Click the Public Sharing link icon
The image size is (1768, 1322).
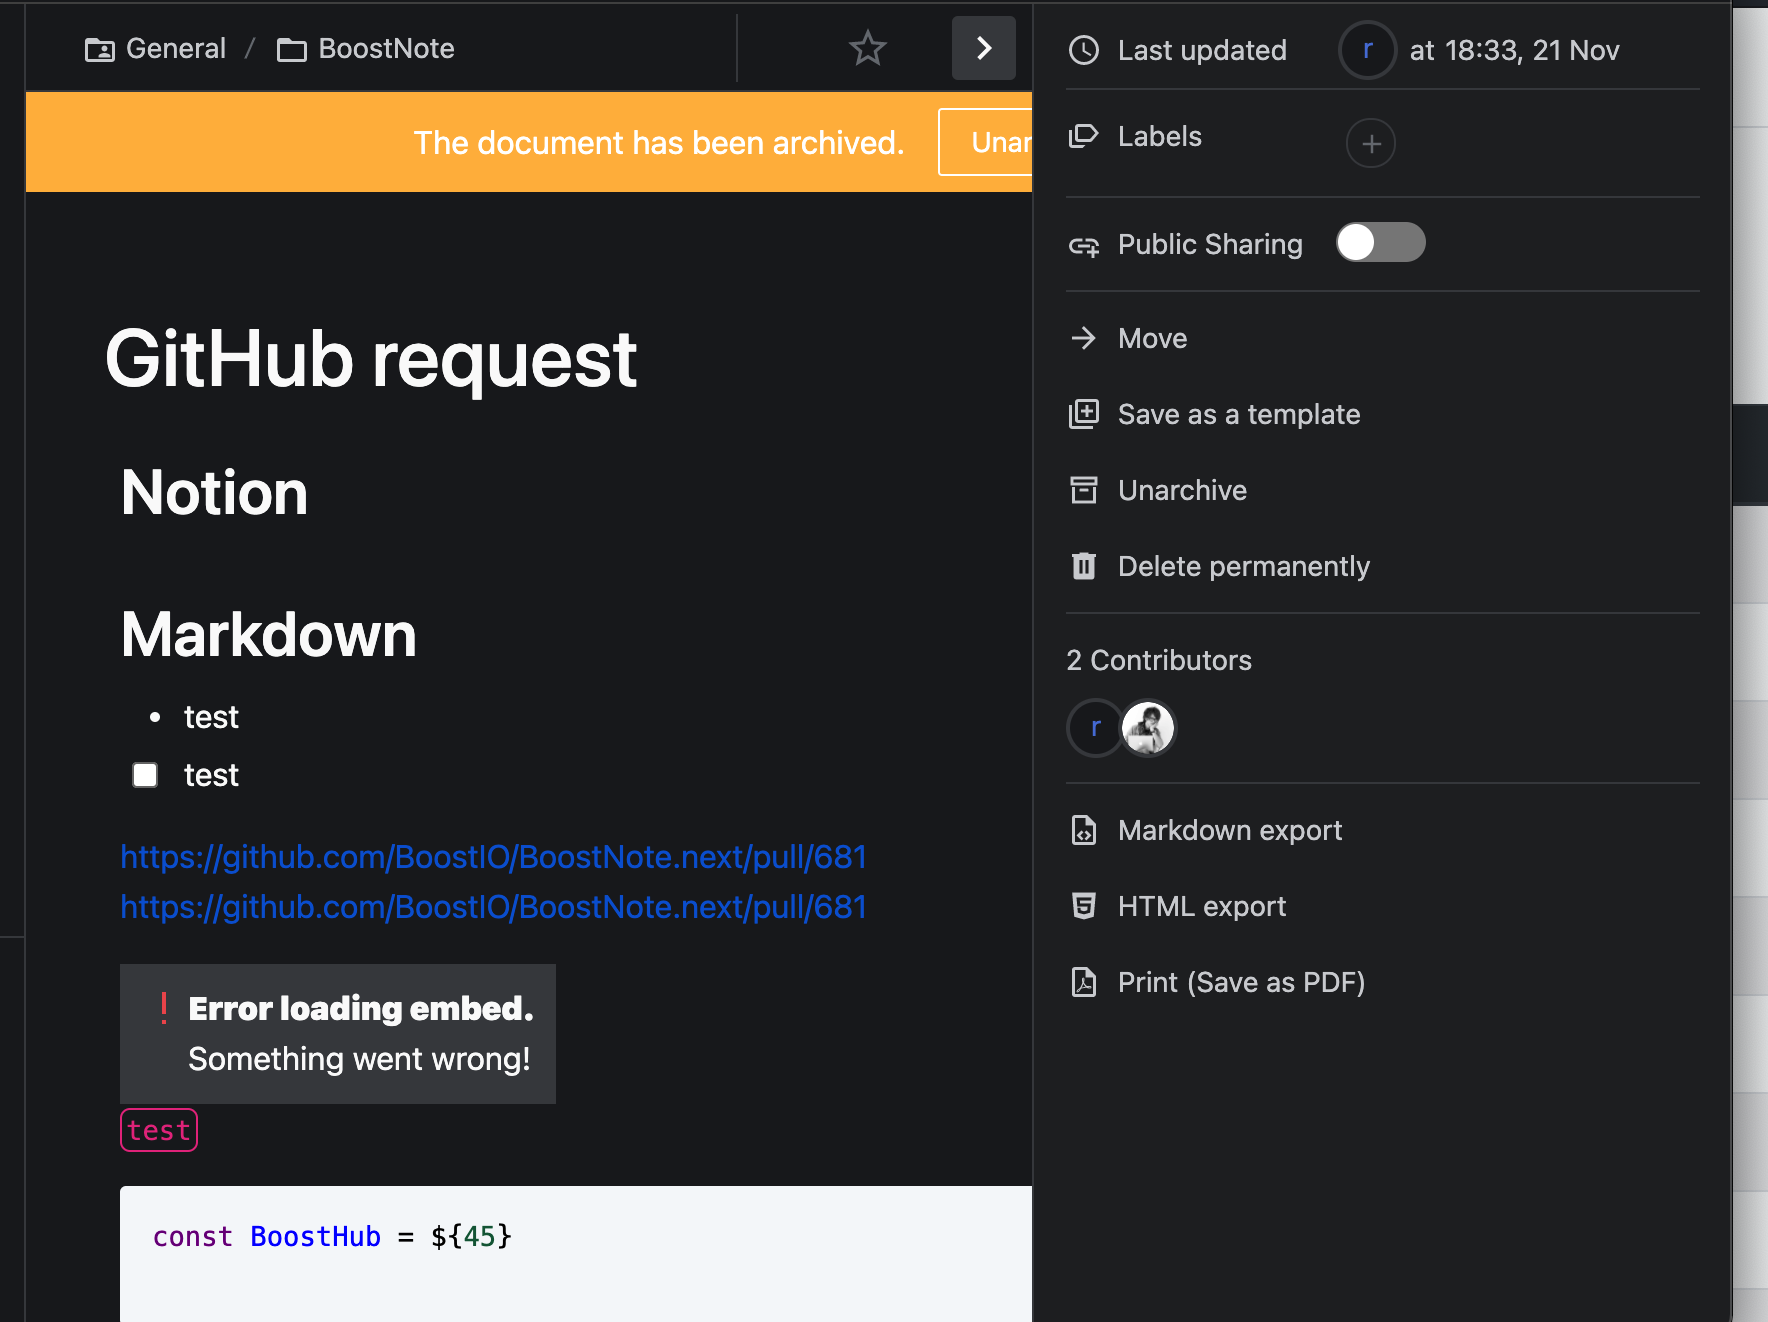pyautogui.click(x=1084, y=245)
